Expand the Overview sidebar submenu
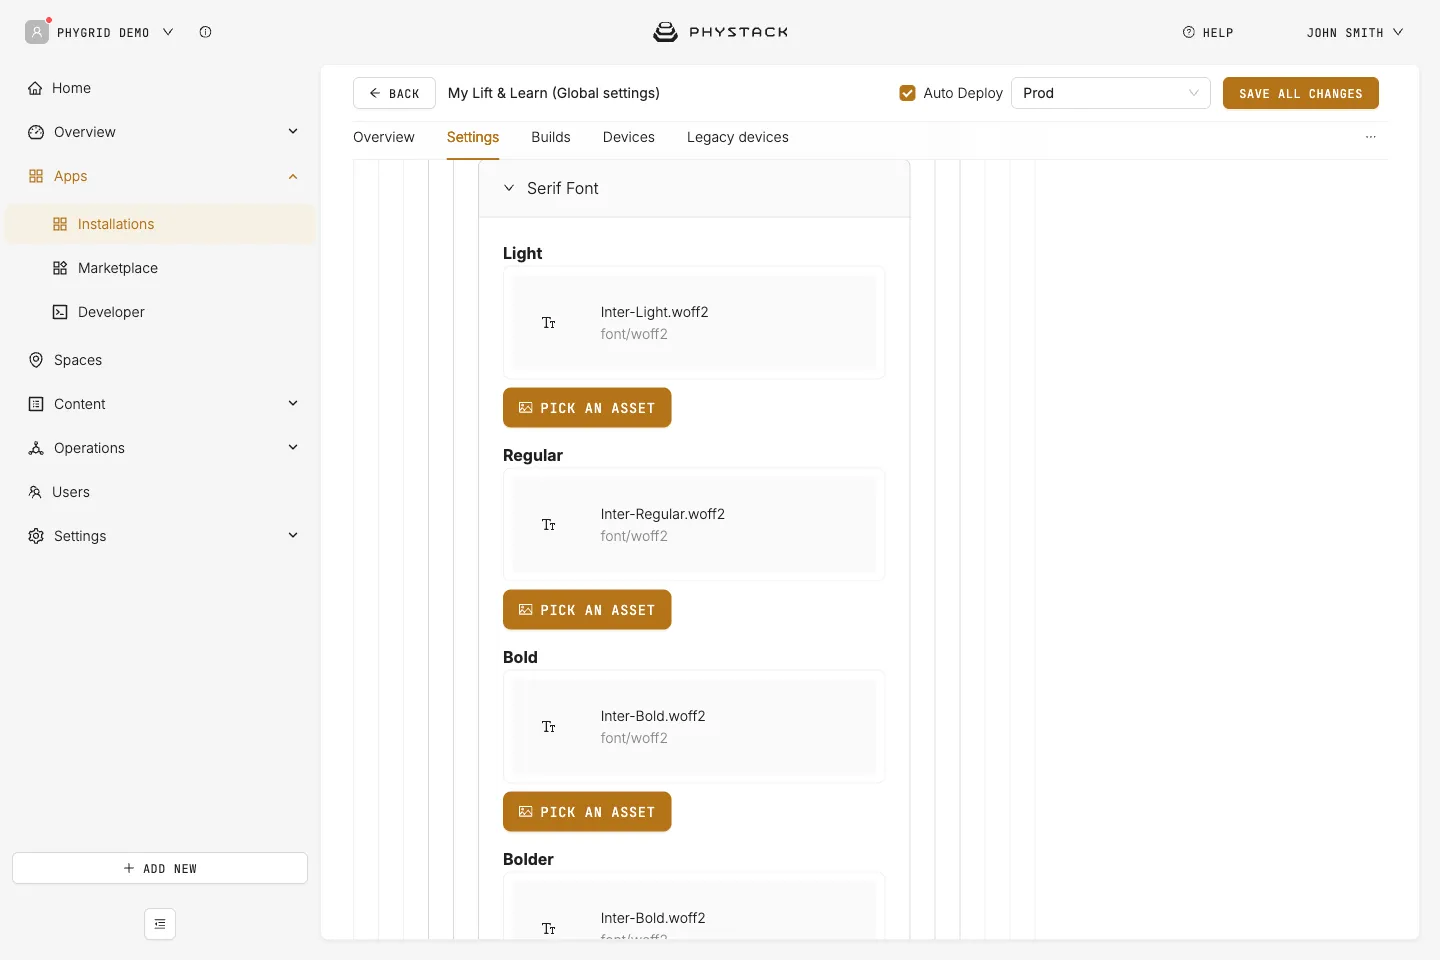The image size is (1440, 960). pyautogui.click(x=293, y=132)
